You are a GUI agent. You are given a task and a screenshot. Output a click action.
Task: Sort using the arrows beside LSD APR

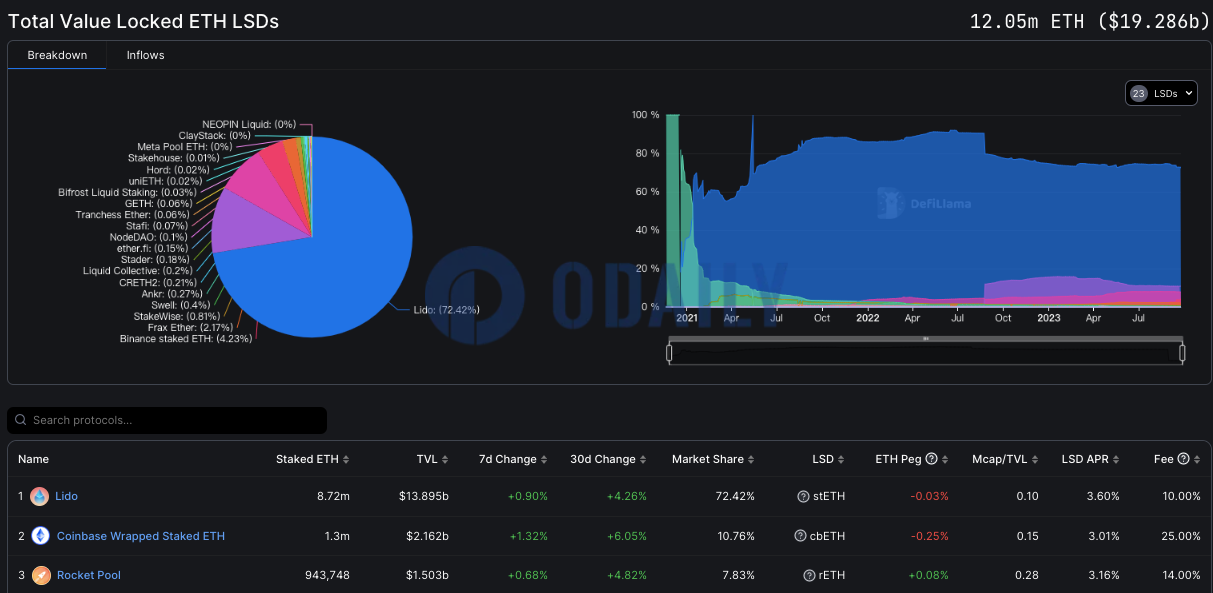[x=1116, y=460]
